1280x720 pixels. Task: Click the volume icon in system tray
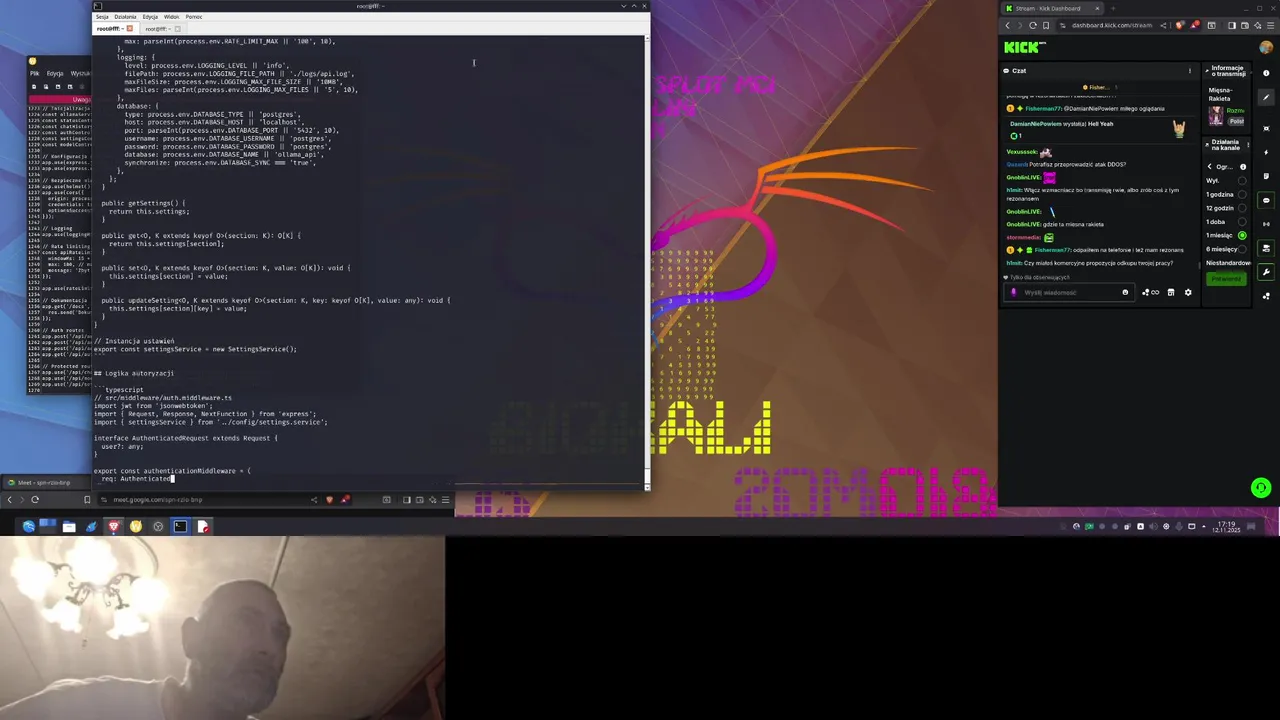click(1154, 526)
